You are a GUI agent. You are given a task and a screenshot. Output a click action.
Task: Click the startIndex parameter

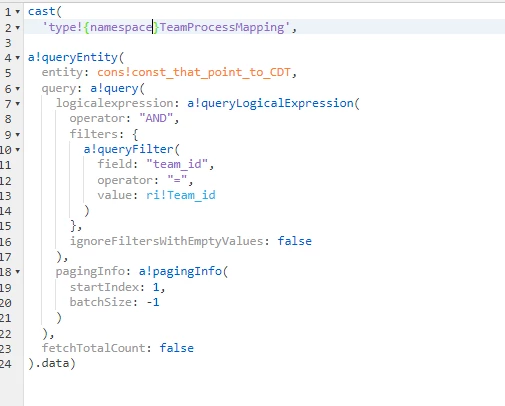(104, 287)
